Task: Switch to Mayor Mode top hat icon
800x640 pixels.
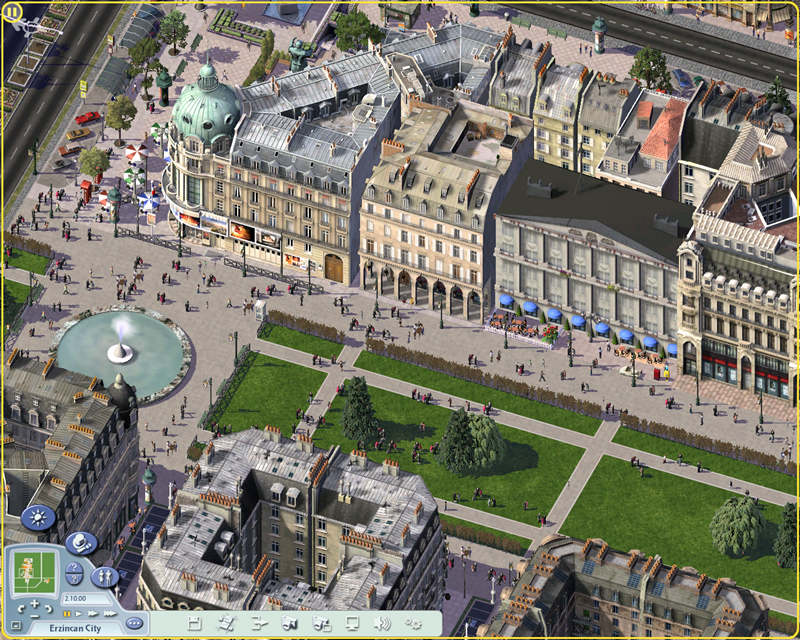Action: pos(82,543)
